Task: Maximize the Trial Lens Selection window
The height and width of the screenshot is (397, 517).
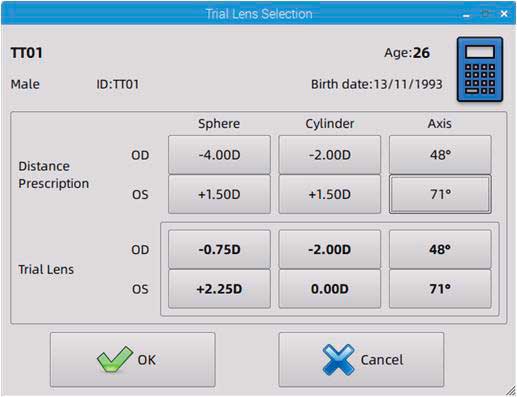Action: (x=486, y=14)
